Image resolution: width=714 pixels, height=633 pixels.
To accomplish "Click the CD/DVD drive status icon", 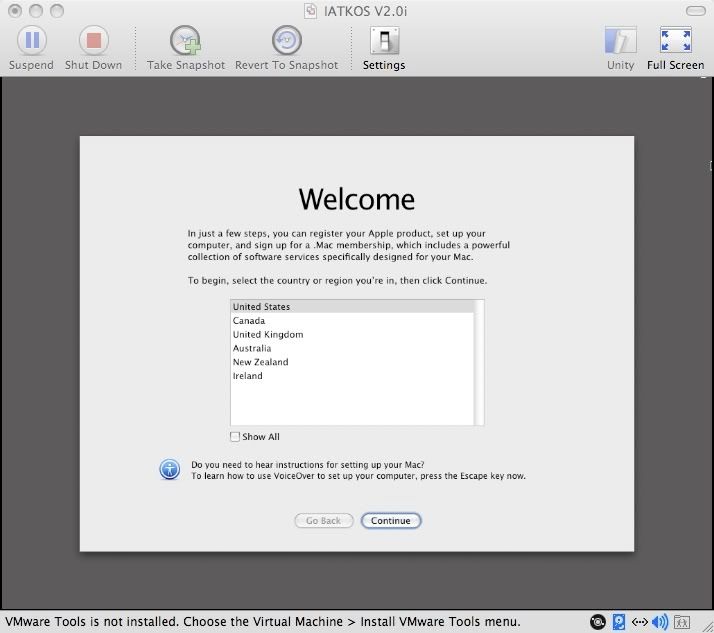I will (x=597, y=622).
